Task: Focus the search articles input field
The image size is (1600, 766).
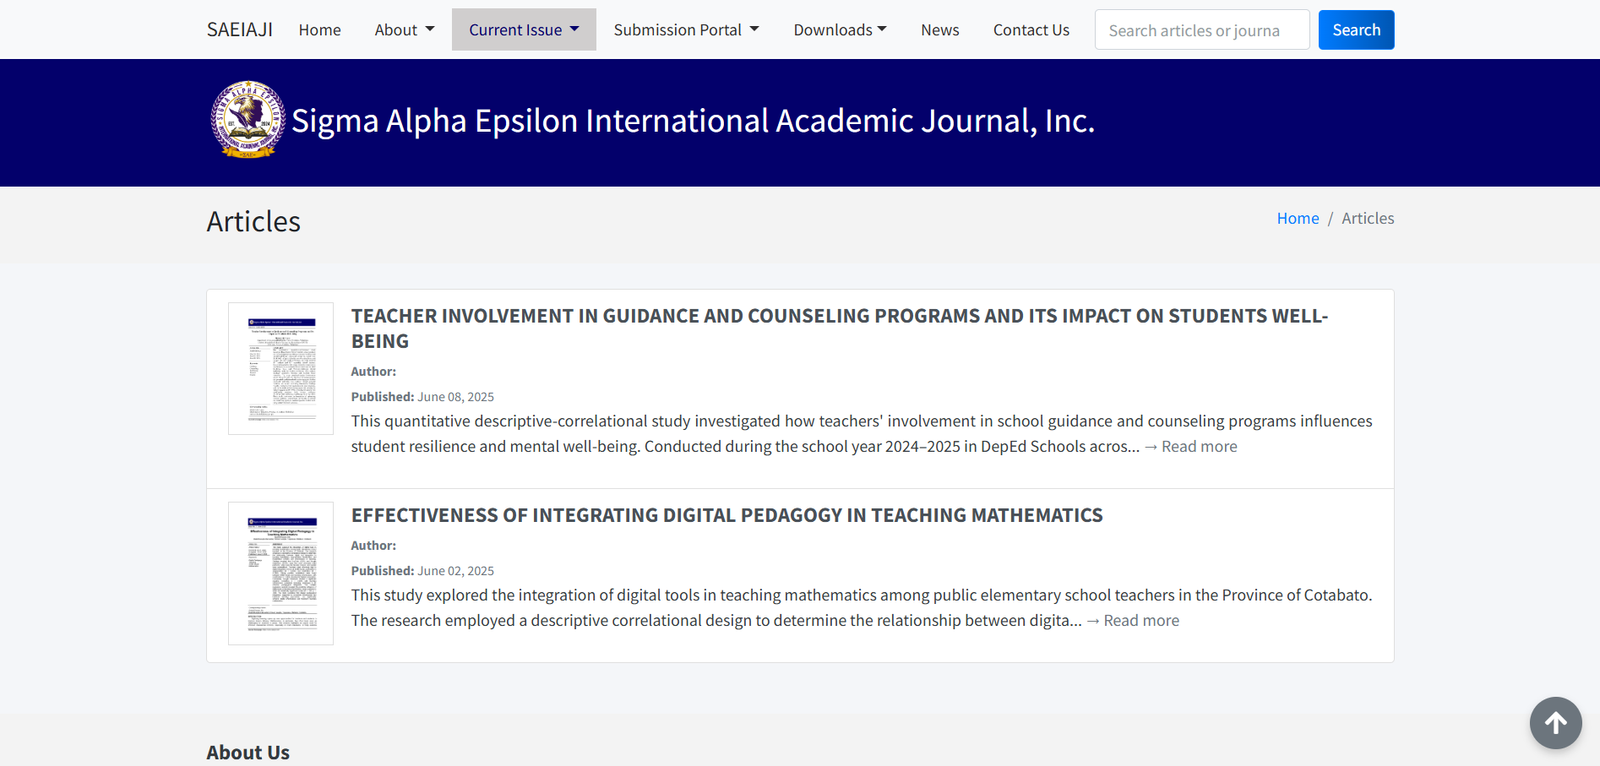Action: [1201, 30]
